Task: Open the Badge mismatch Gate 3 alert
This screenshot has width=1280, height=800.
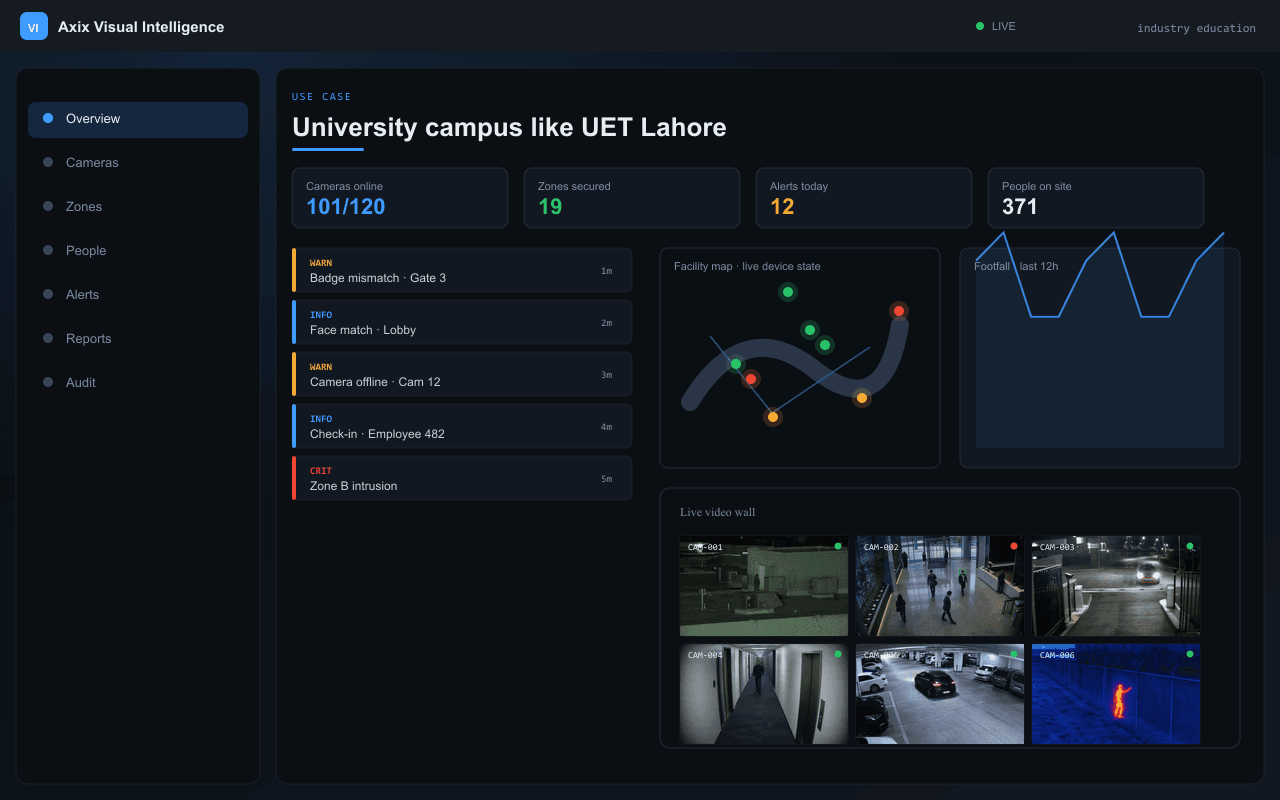Action: click(462, 270)
